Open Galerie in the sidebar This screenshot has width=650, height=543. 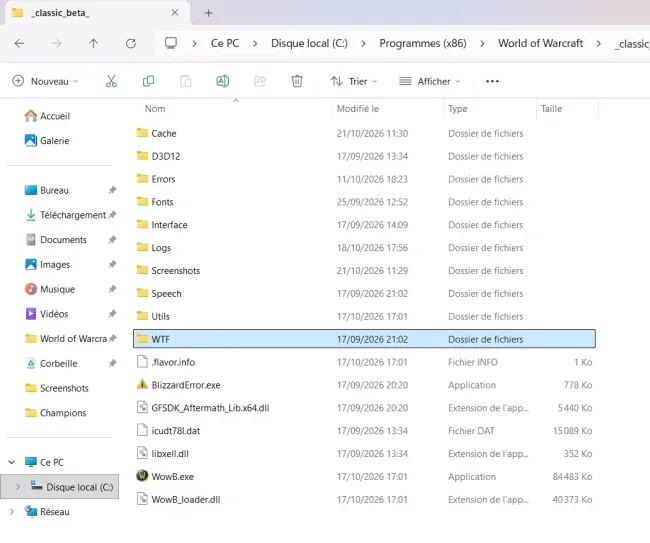47,141
